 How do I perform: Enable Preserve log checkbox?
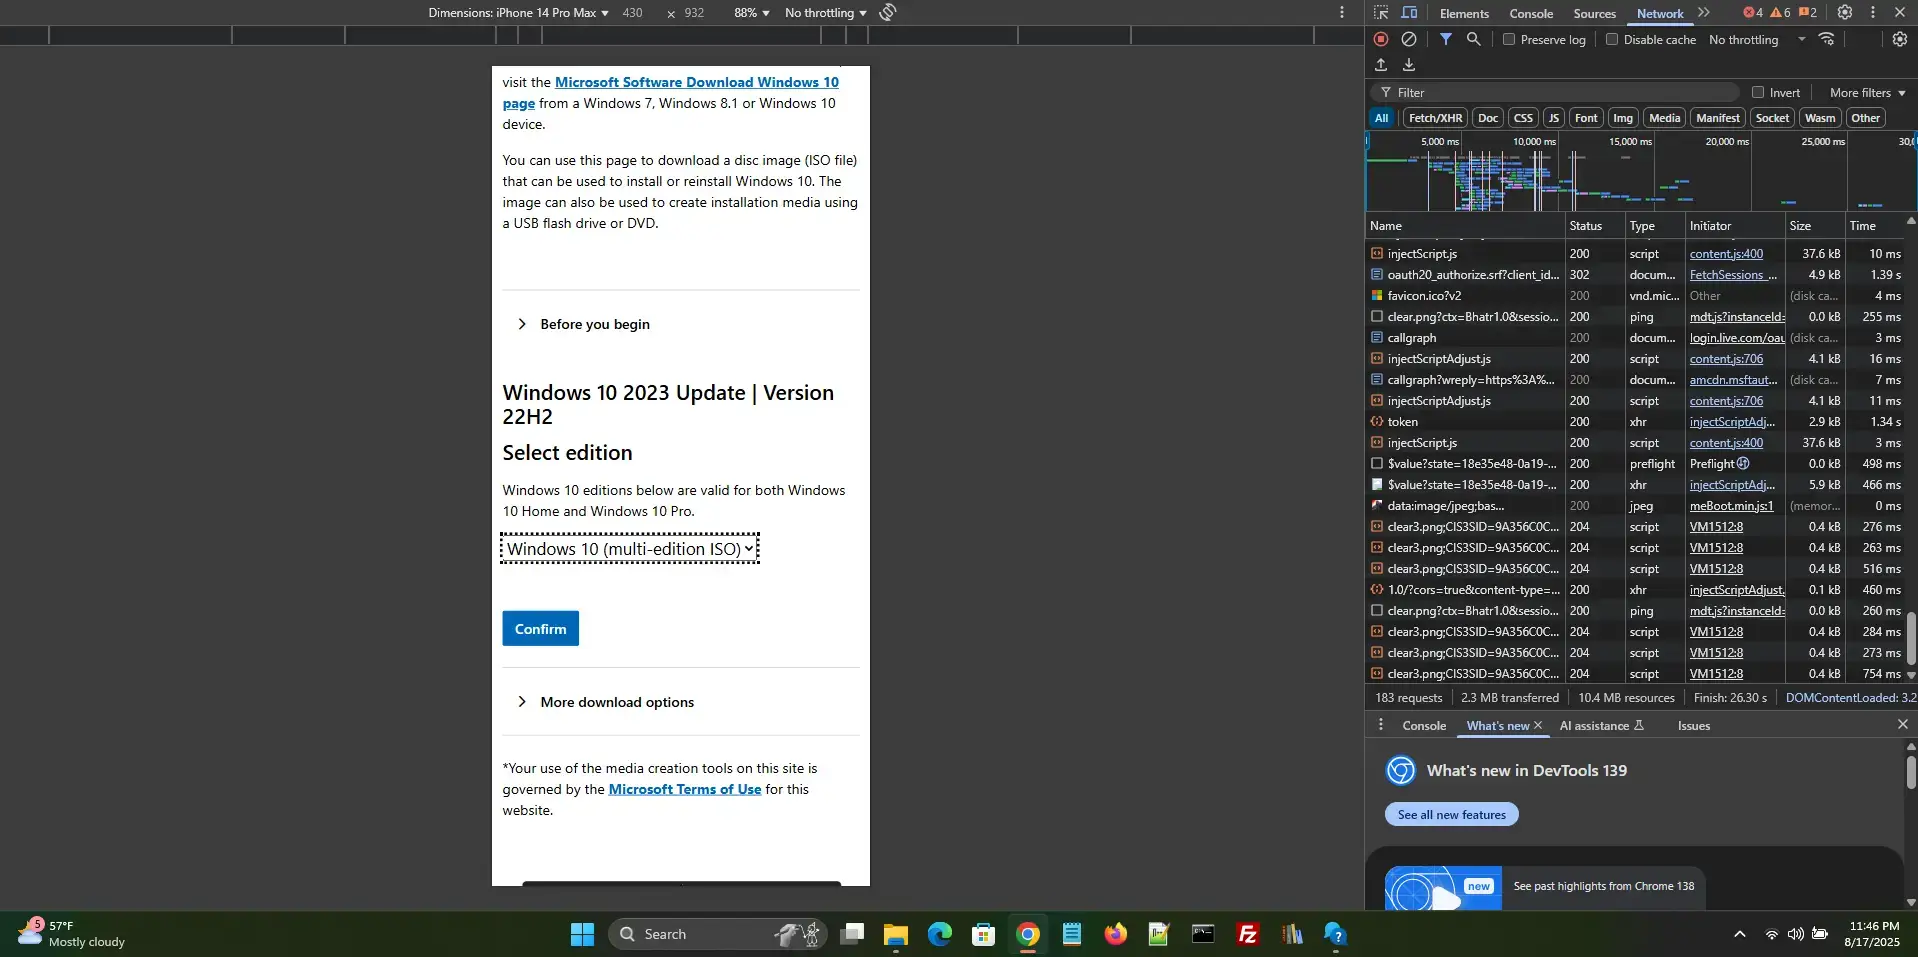pos(1509,39)
